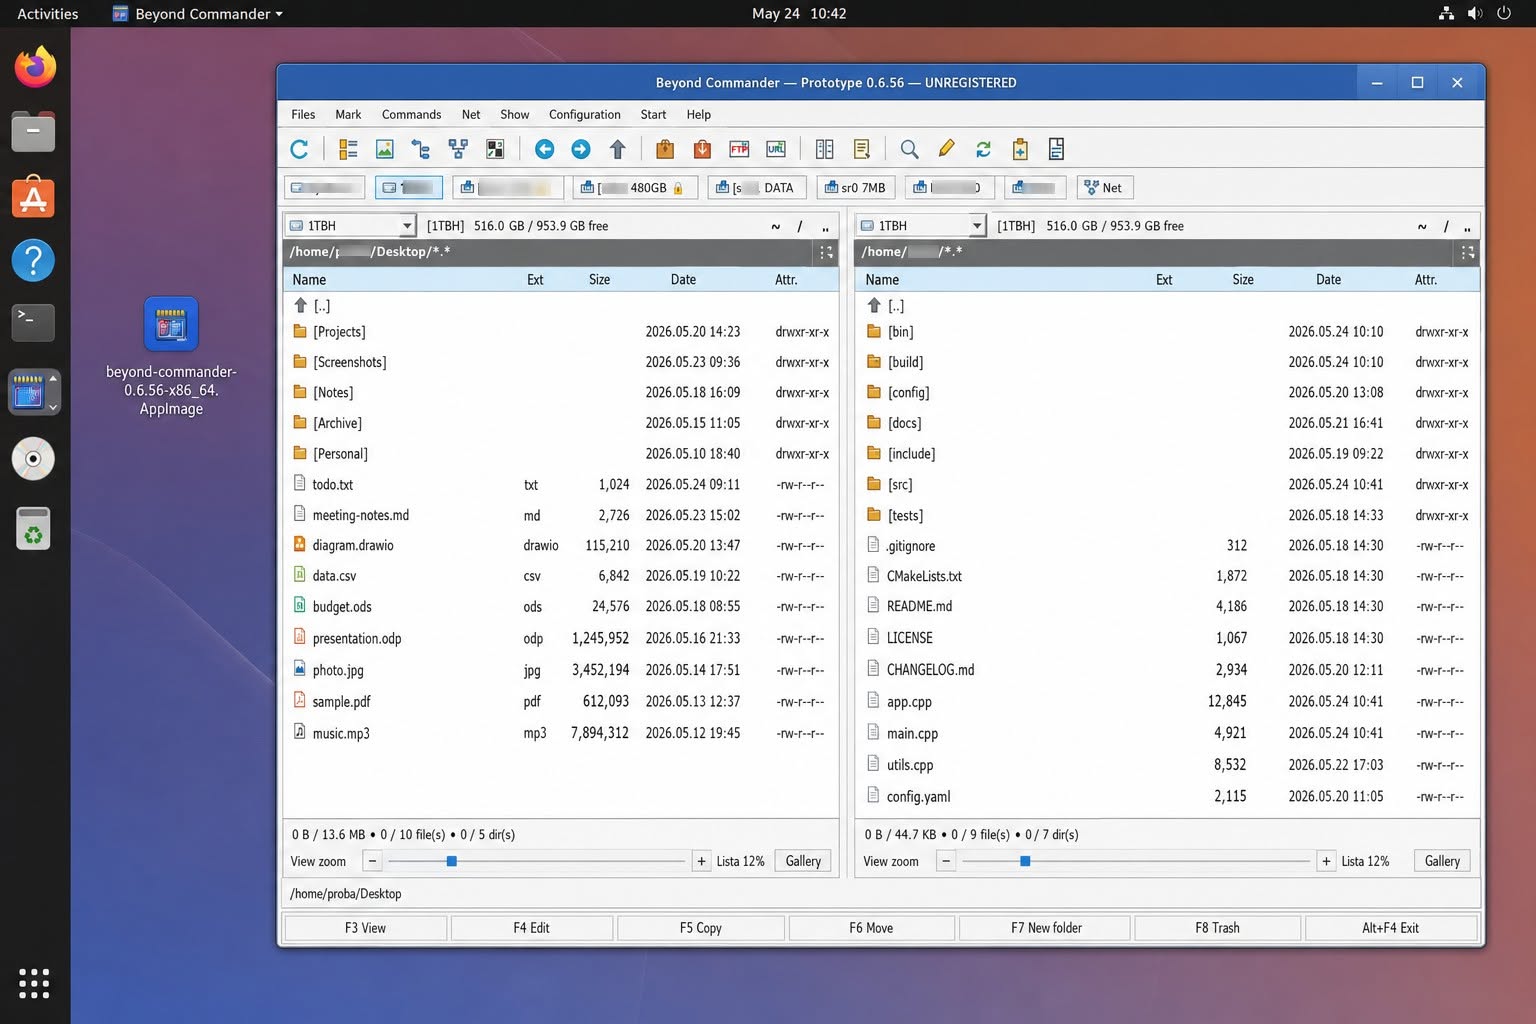
Task: Click the invert selection checkerboard icon
Action: pyautogui.click(x=495, y=150)
